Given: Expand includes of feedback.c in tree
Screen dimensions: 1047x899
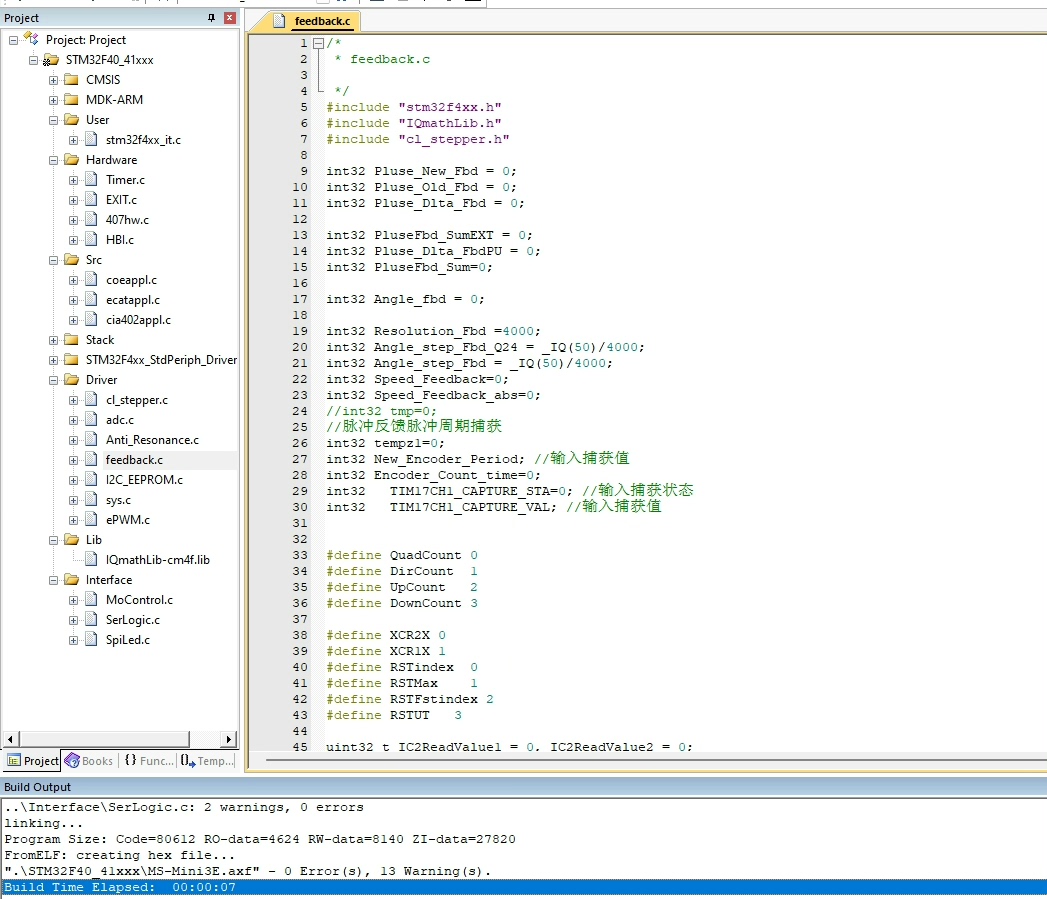Looking at the screenshot, I should [73, 460].
